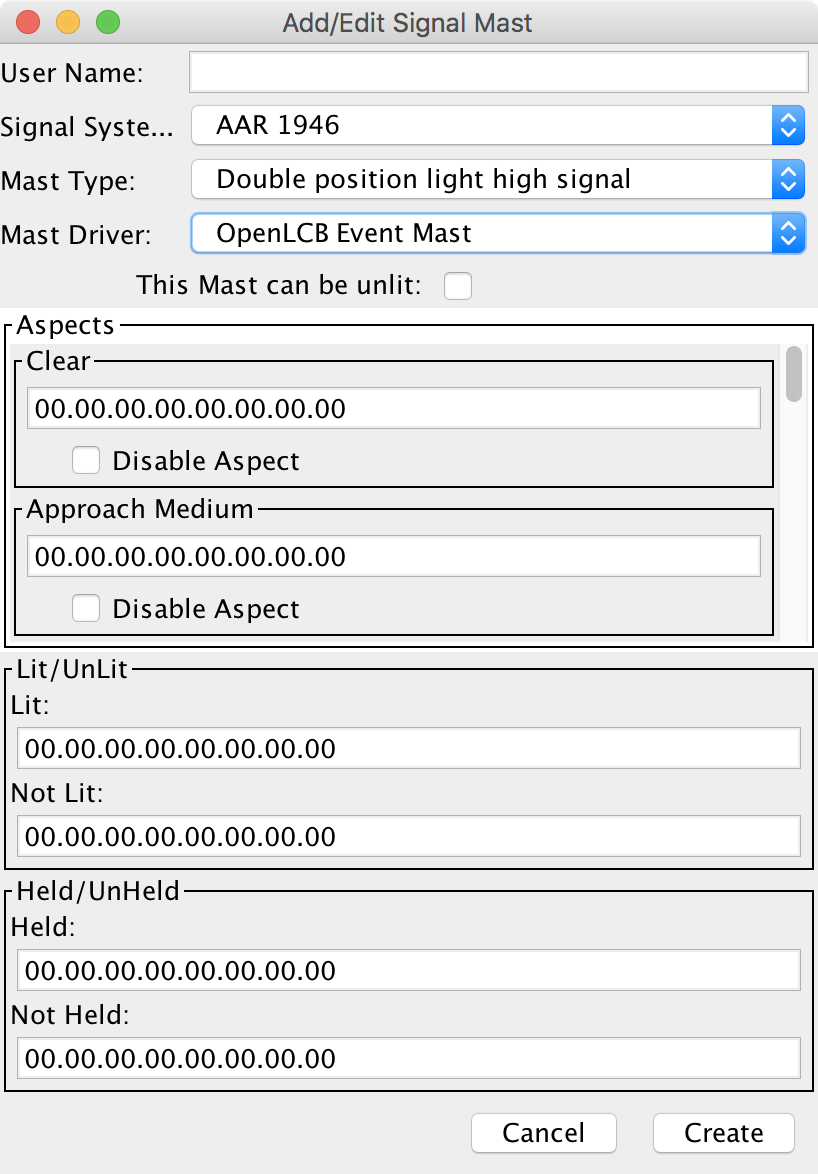Expand the Mast Driver combo box
This screenshot has height=1174, width=818.
coord(498,234)
